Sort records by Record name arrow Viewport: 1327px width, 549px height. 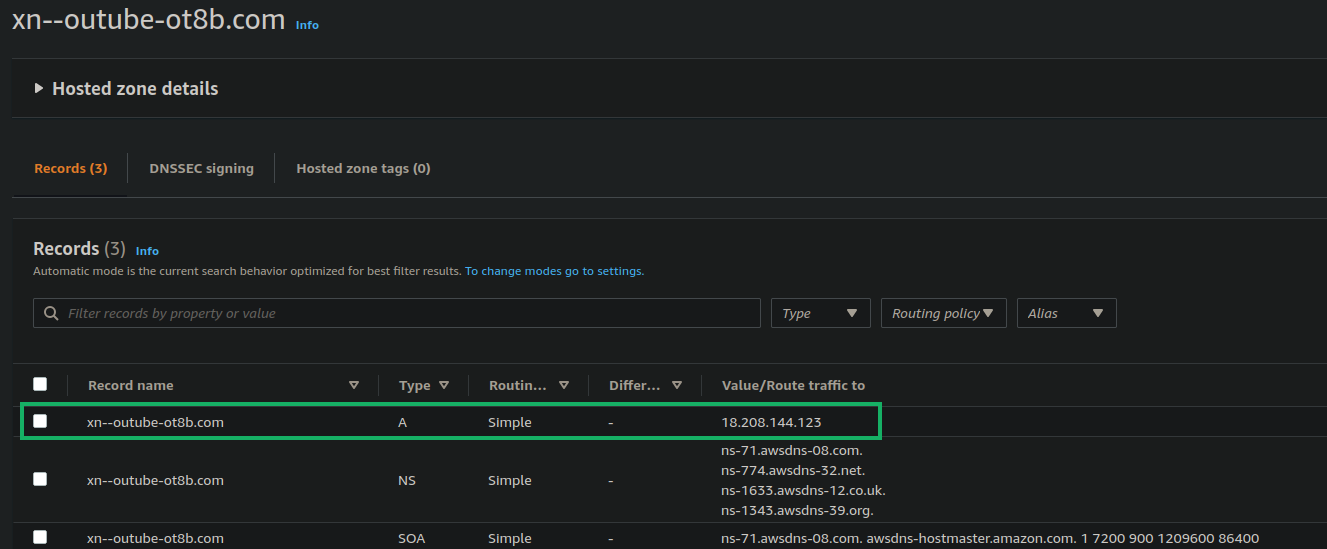[x=354, y=385]
